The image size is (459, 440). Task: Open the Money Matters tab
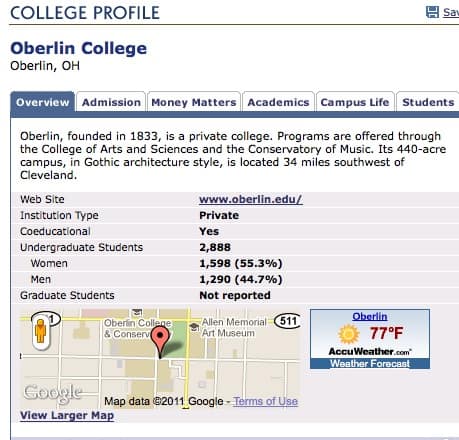pyautogui.click(x=194, y=102)
